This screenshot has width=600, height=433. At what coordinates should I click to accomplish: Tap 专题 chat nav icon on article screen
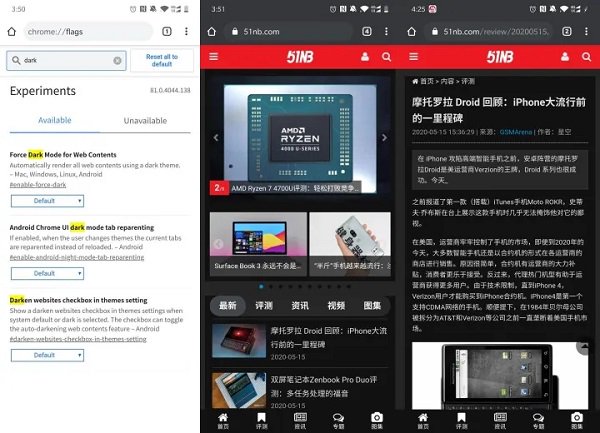click(538, 421)
